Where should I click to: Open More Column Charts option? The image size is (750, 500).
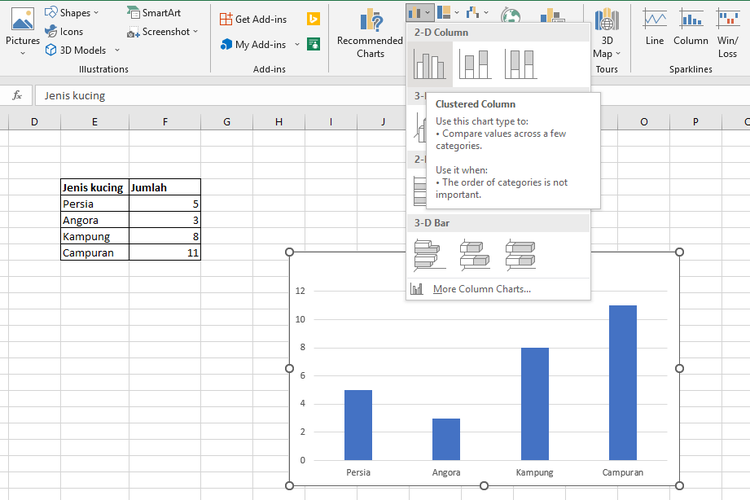[481, 289]
